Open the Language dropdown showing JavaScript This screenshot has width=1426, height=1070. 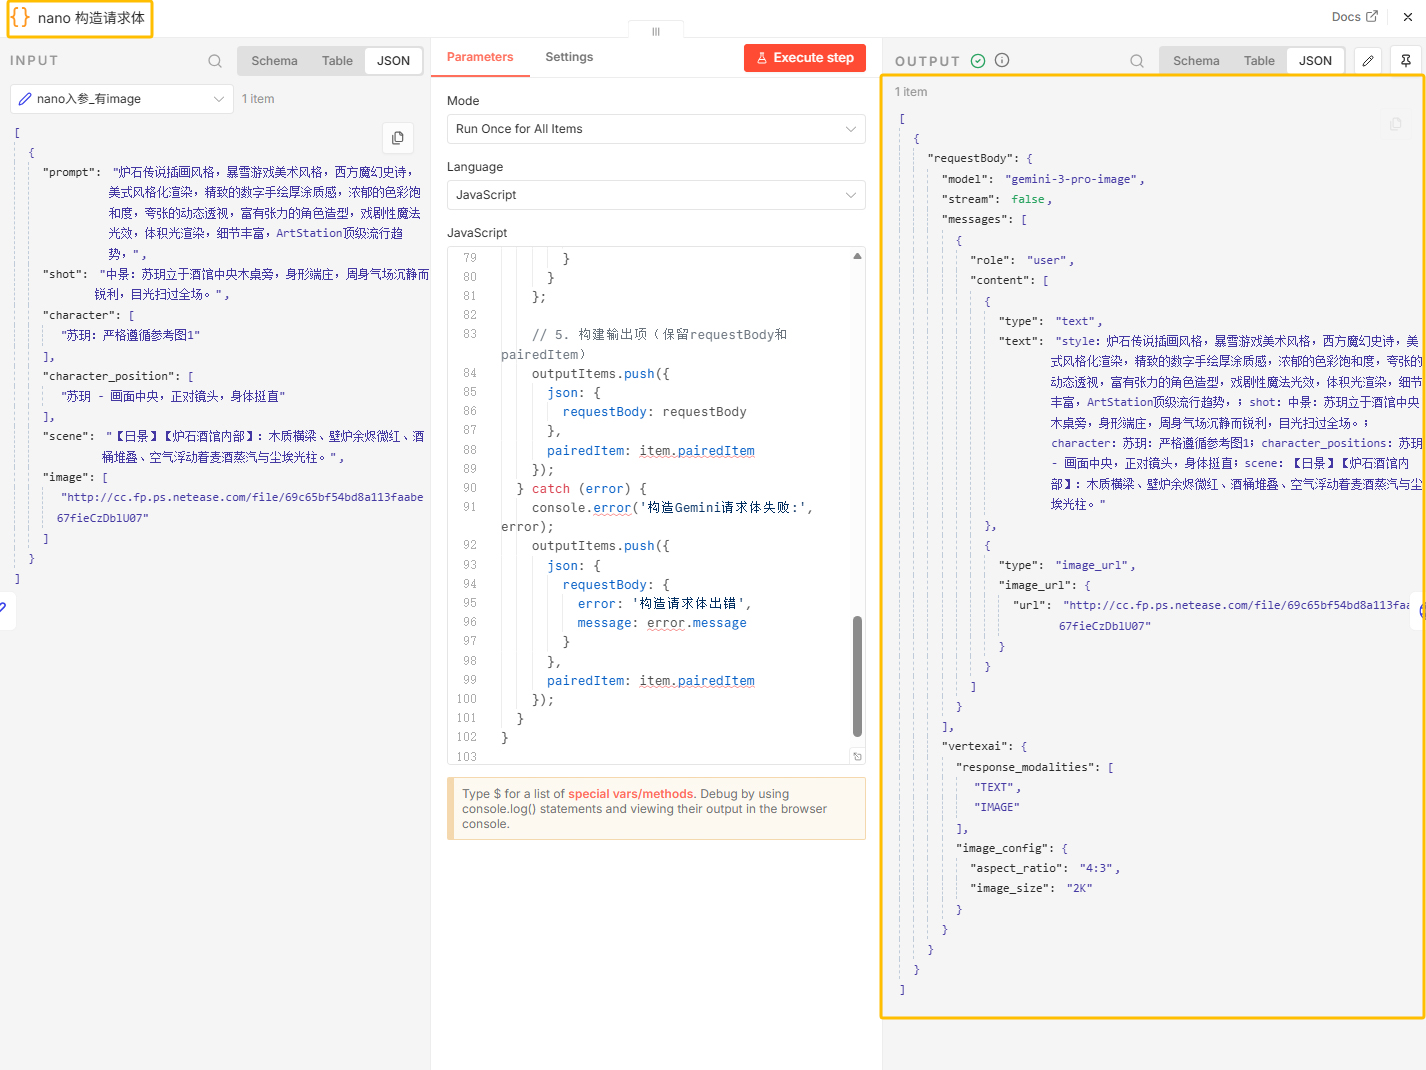click(x=656, y=195)
